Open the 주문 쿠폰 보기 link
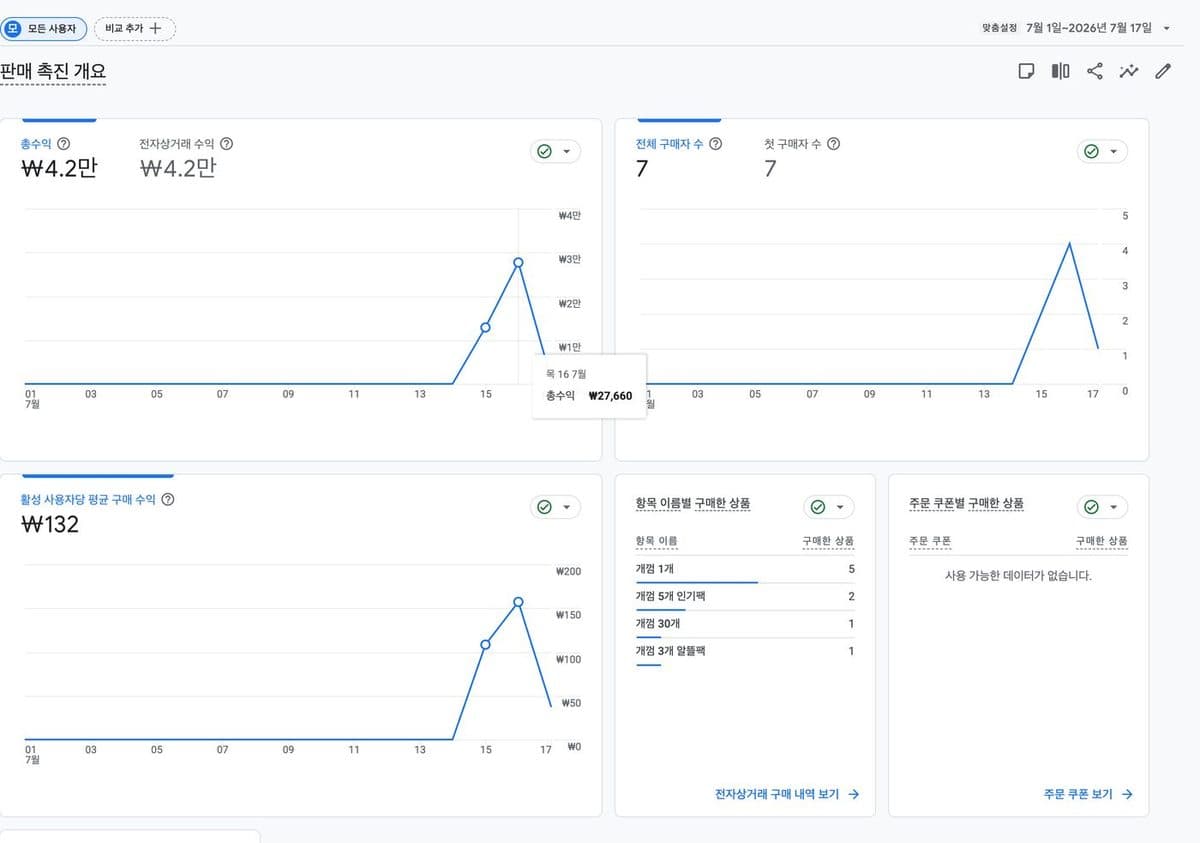1200x843 pixels. click(1088, 794)
